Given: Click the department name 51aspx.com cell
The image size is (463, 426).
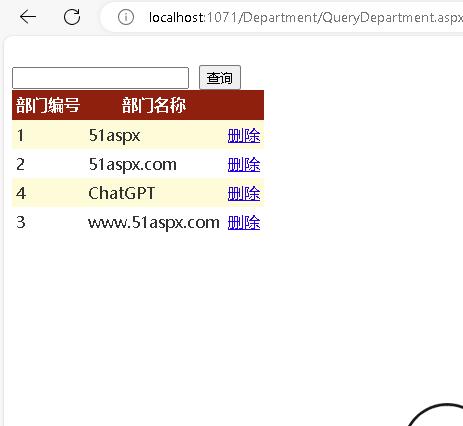Looking at the screenshot, I should 132,165.
